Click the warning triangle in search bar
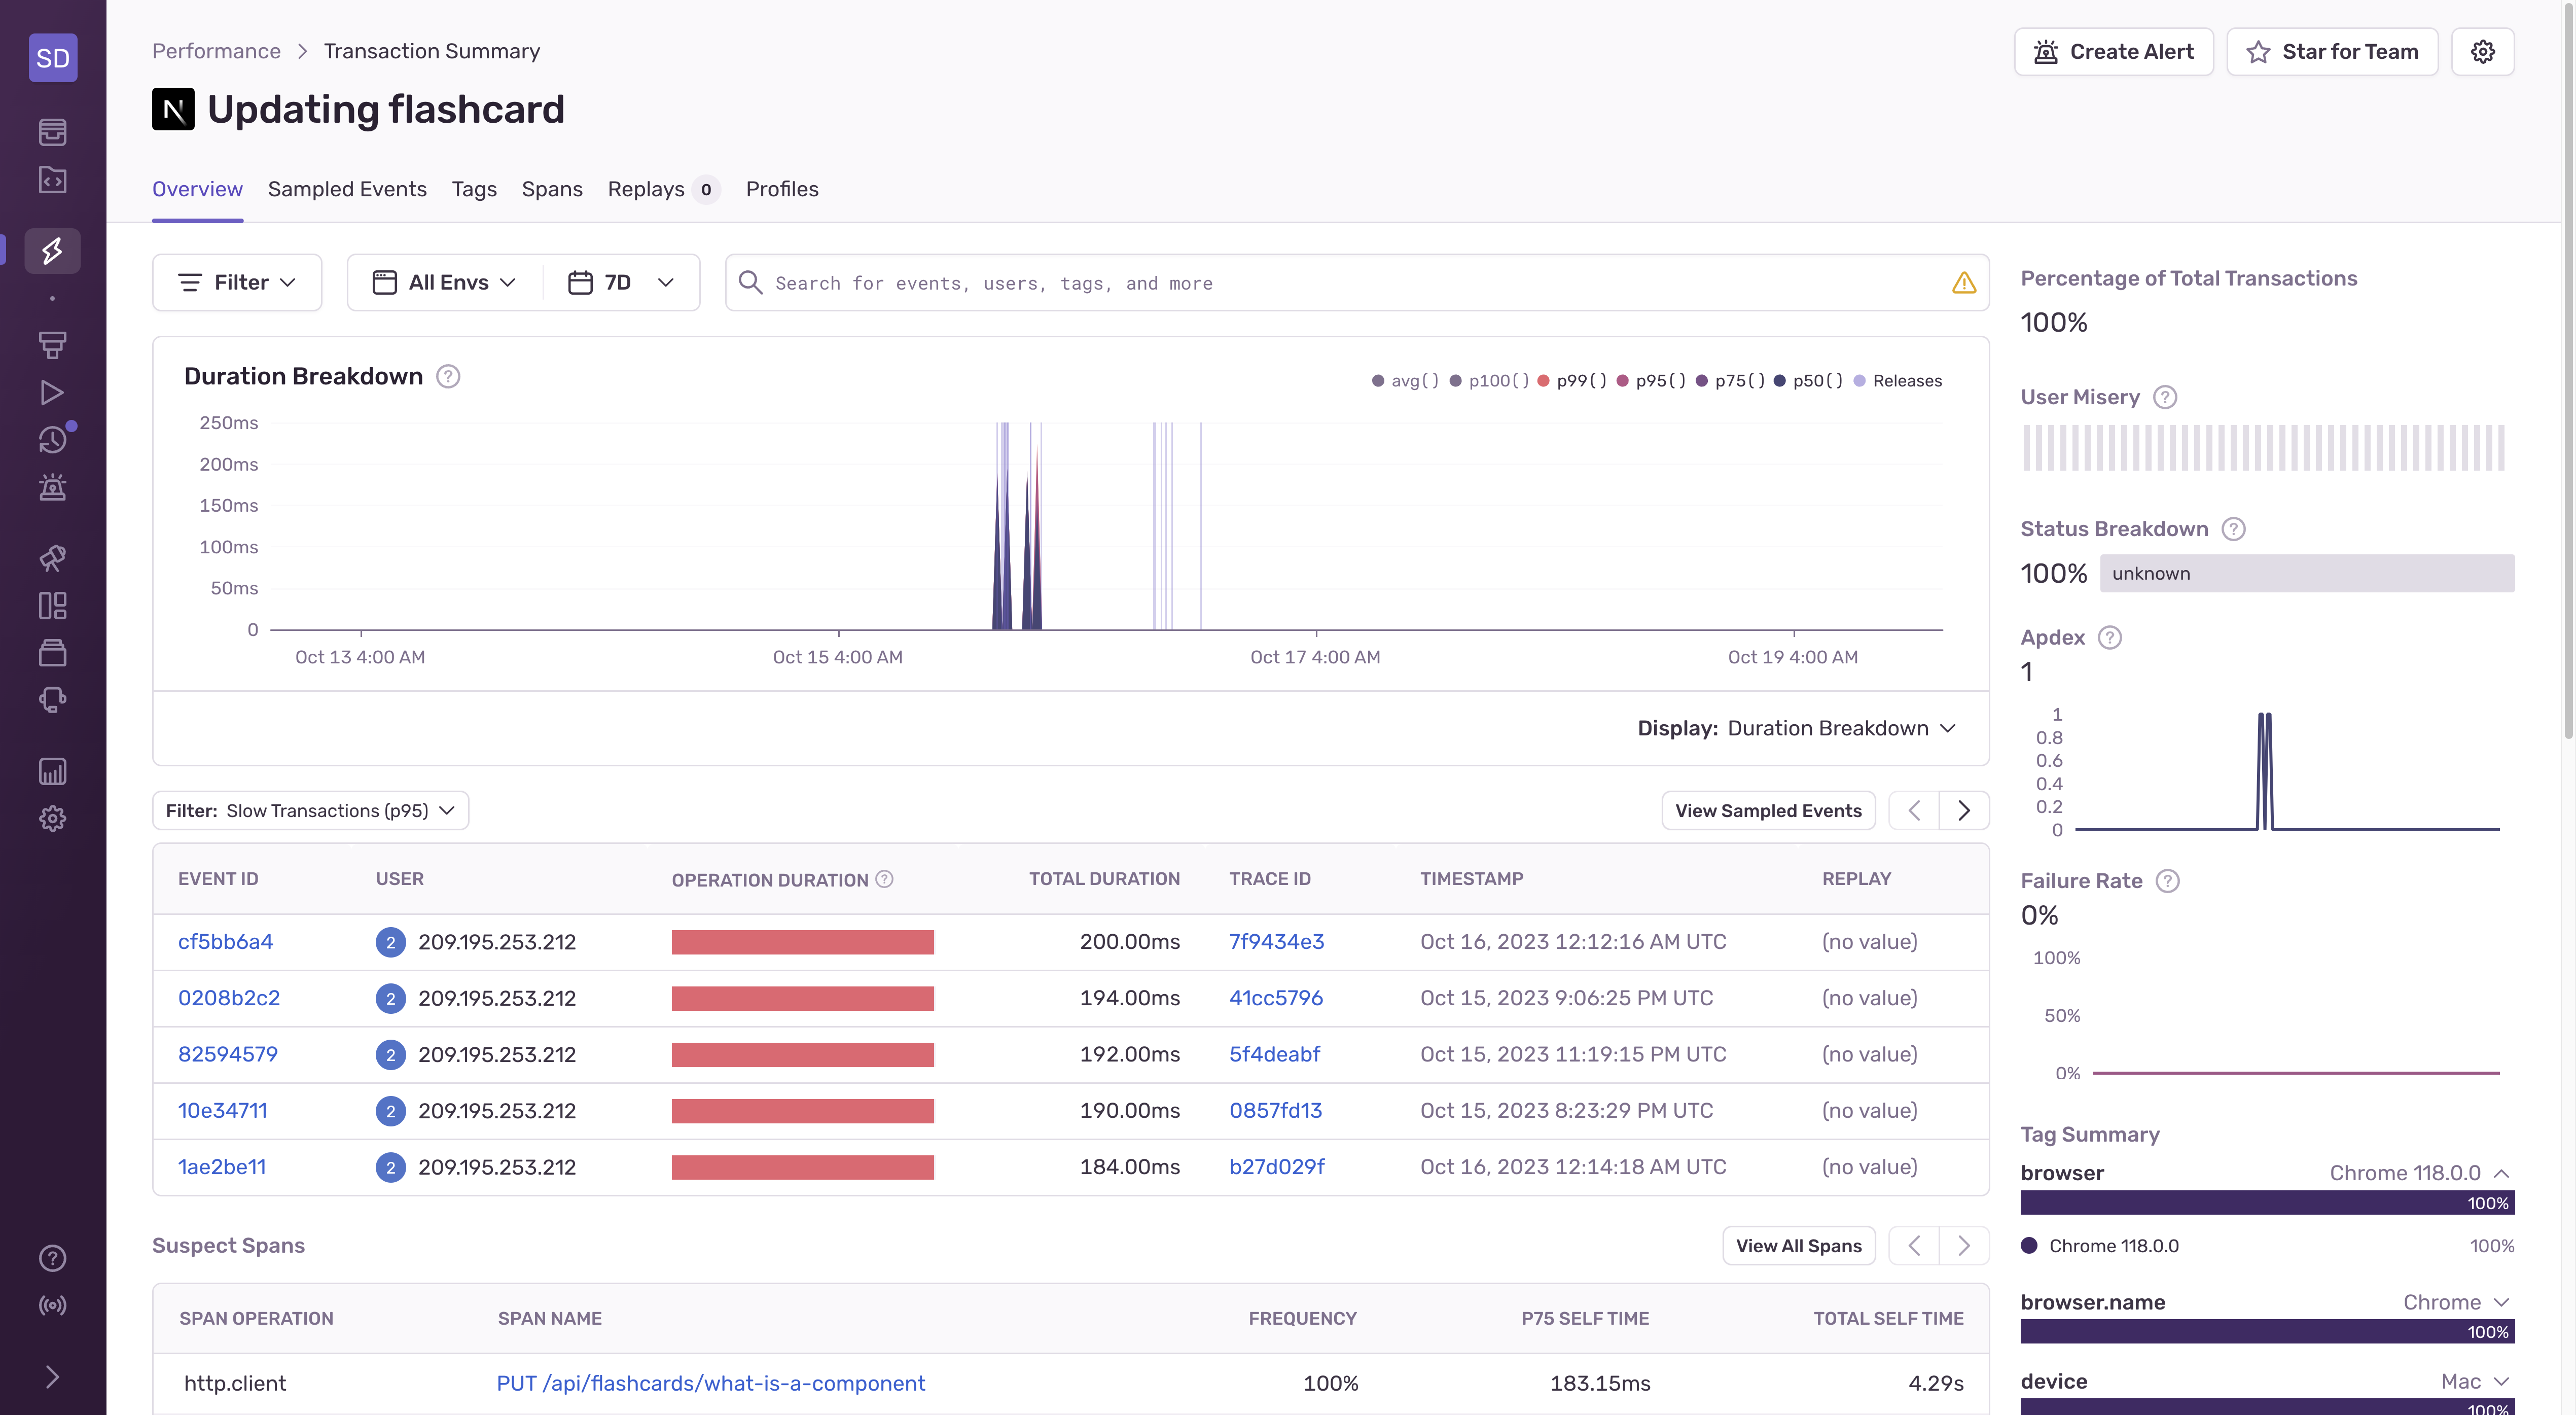The height and width of the screenshot is (1415, 2576). click(1963, 283)
